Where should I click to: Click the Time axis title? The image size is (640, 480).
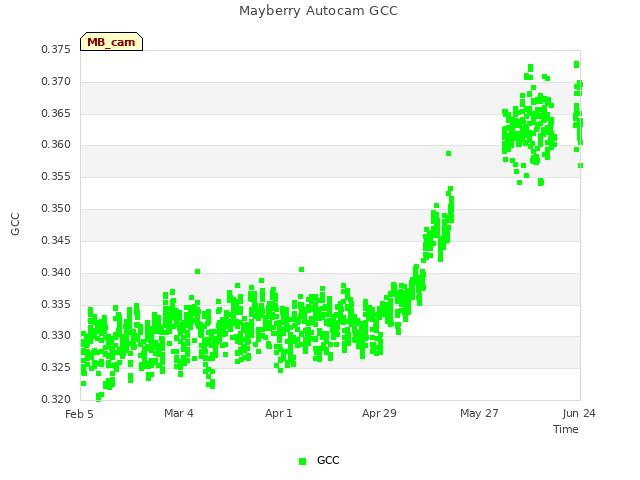coord(566,429)
